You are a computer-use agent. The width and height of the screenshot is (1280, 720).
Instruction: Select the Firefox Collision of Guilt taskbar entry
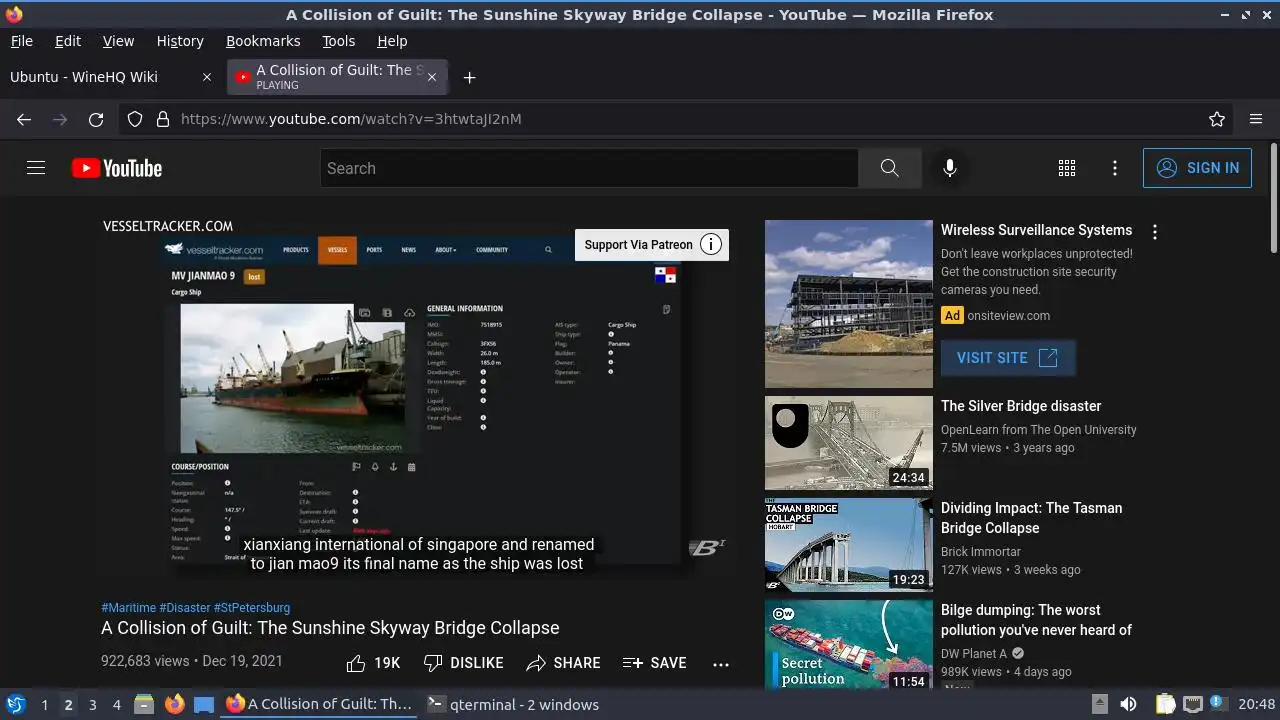click(x=319, y=704)
